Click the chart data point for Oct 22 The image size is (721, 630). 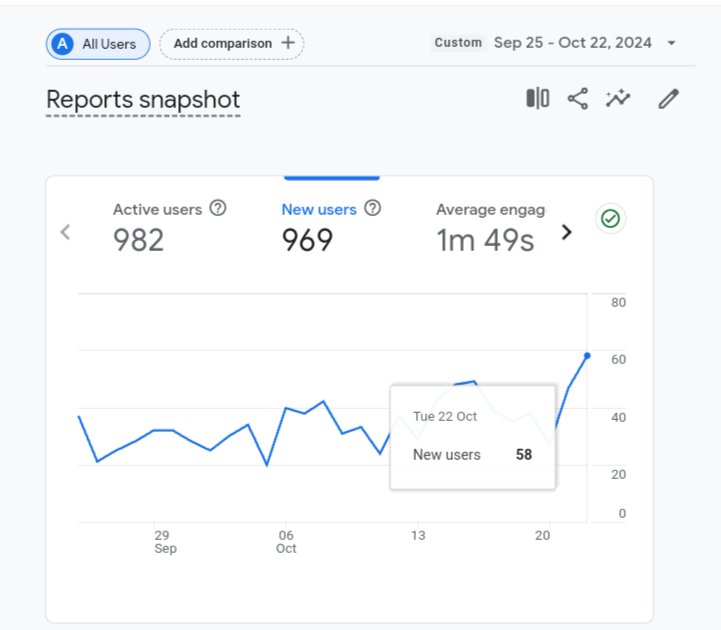[x=587, y=355]
